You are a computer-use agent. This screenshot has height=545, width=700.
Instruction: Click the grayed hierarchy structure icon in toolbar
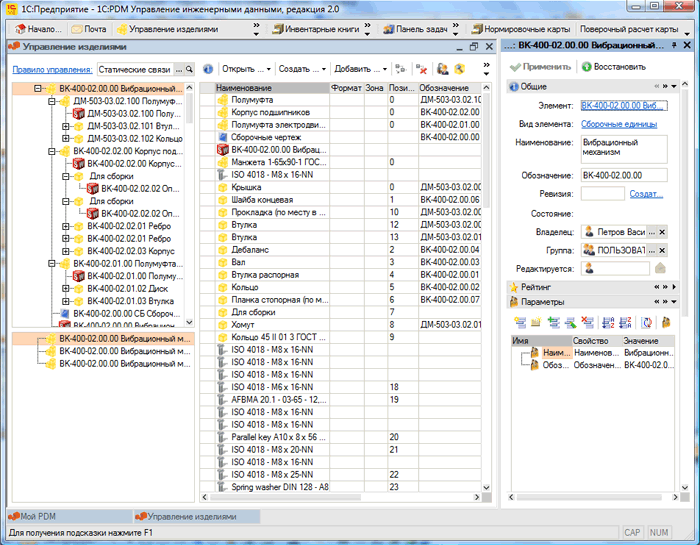click(400, 69)
